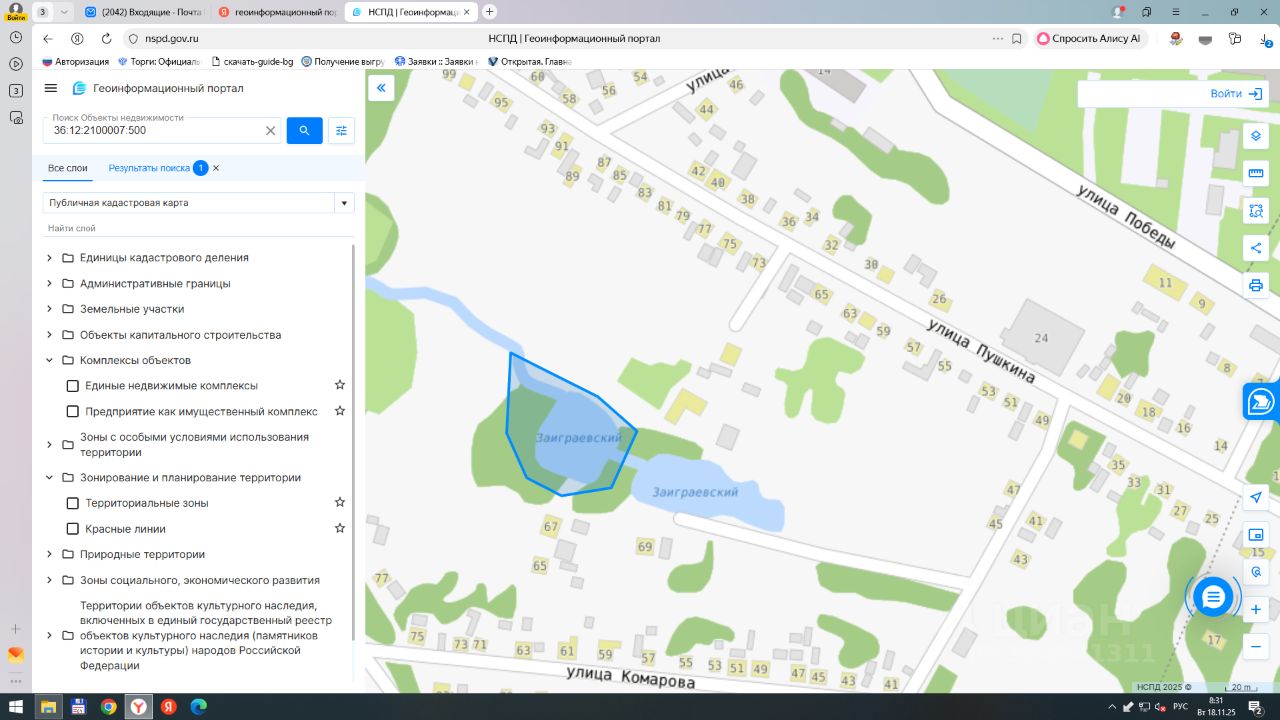Open скачать-guide-bg bookmark
Image resolution: width=1280 pixels, height=720 pixels.
[252, 62]
